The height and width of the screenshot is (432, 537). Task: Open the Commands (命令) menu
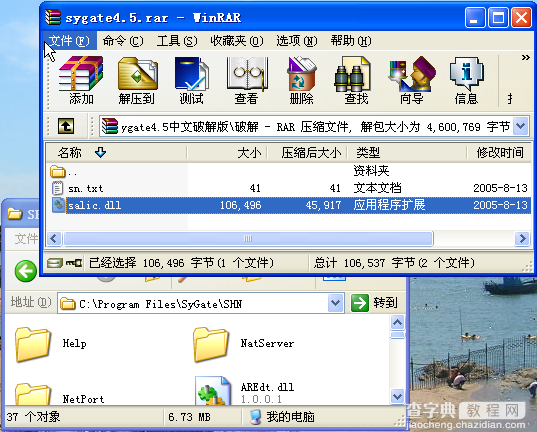point(123,41)
